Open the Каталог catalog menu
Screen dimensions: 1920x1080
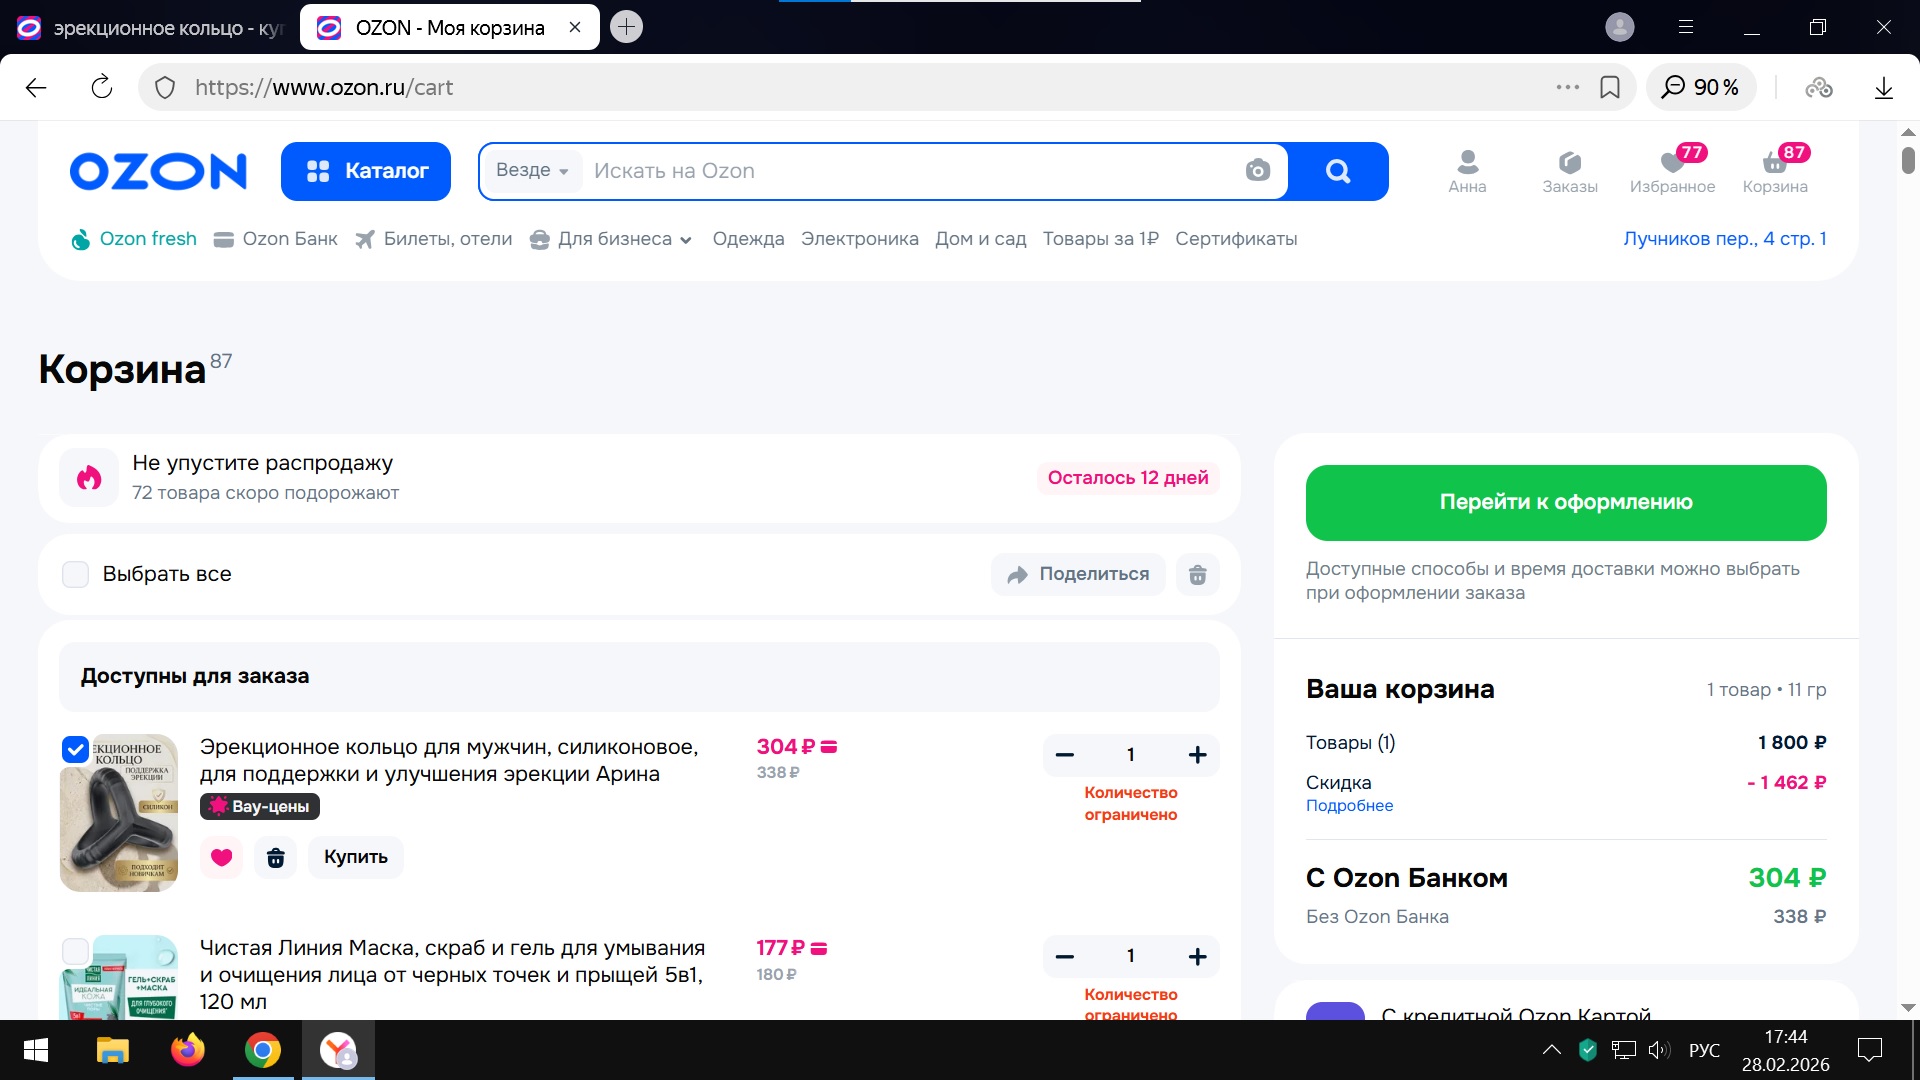pyautogui.click(x=366, y=171)
